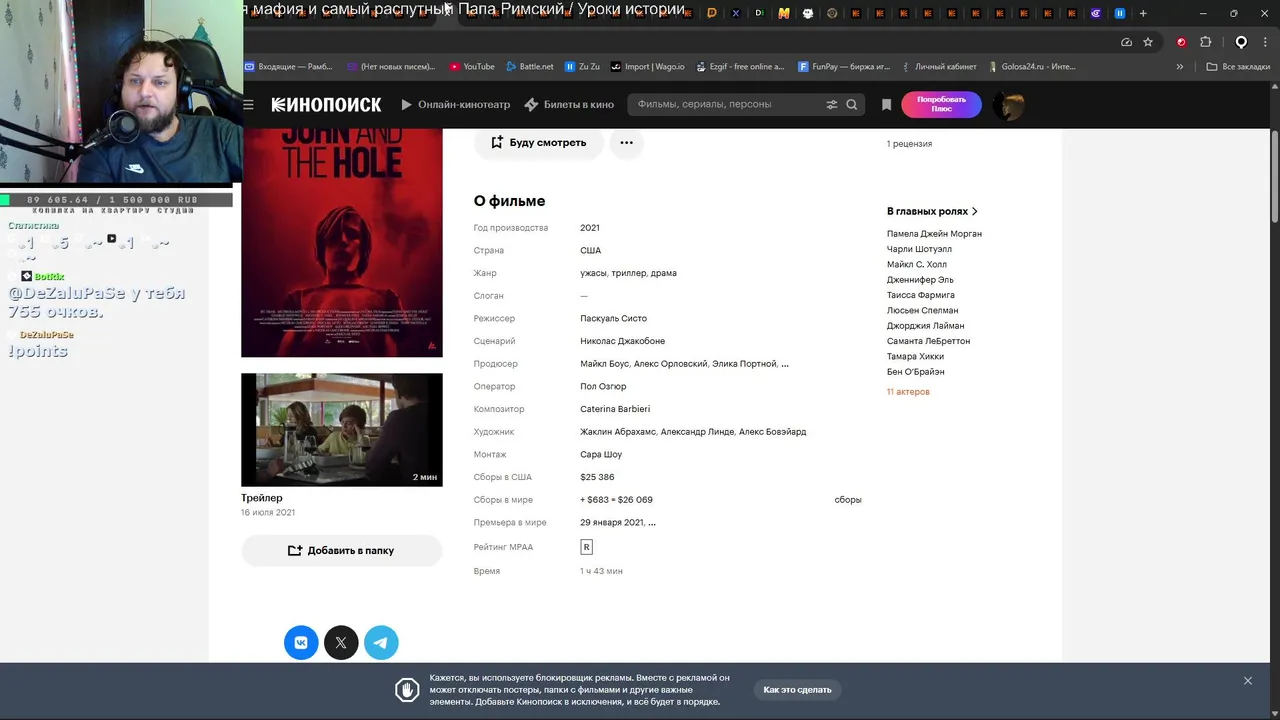Open Личный кабинет bookmark
Image resolution: width=1280 pixels, height=720 pixels.
938,67
